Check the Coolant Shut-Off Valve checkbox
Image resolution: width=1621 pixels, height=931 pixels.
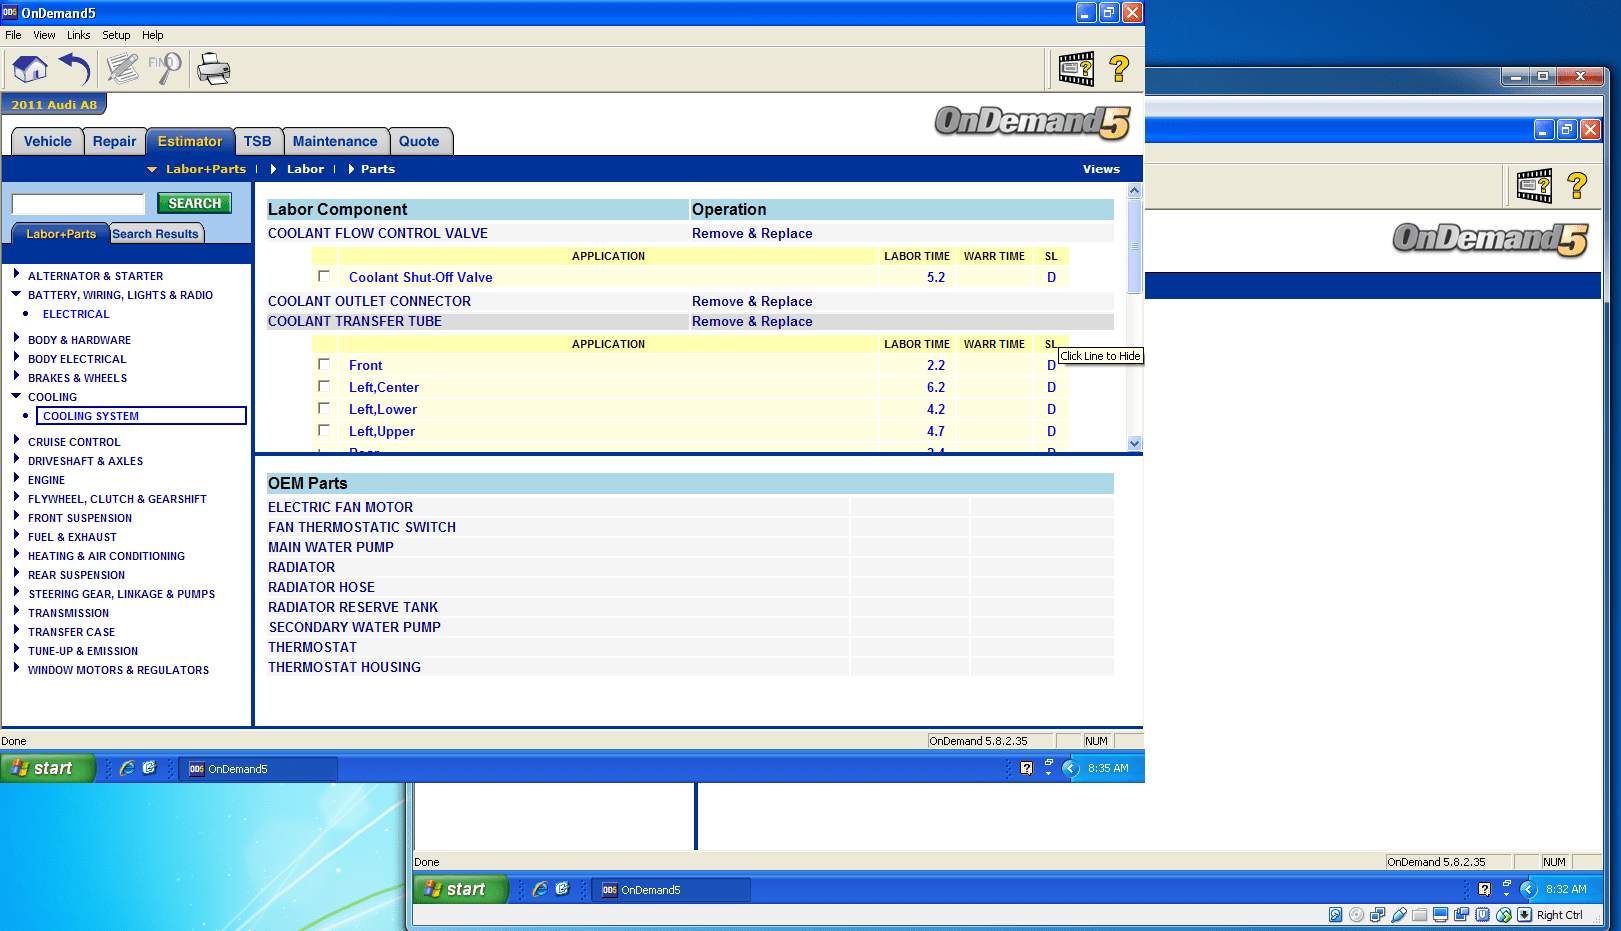tap(324, 276)
